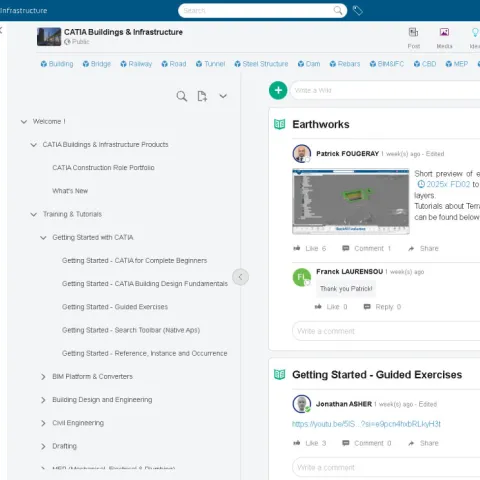
Task: Open the search icon above the wiki tree
Action: pyautogui.click(x=182, y=96)
